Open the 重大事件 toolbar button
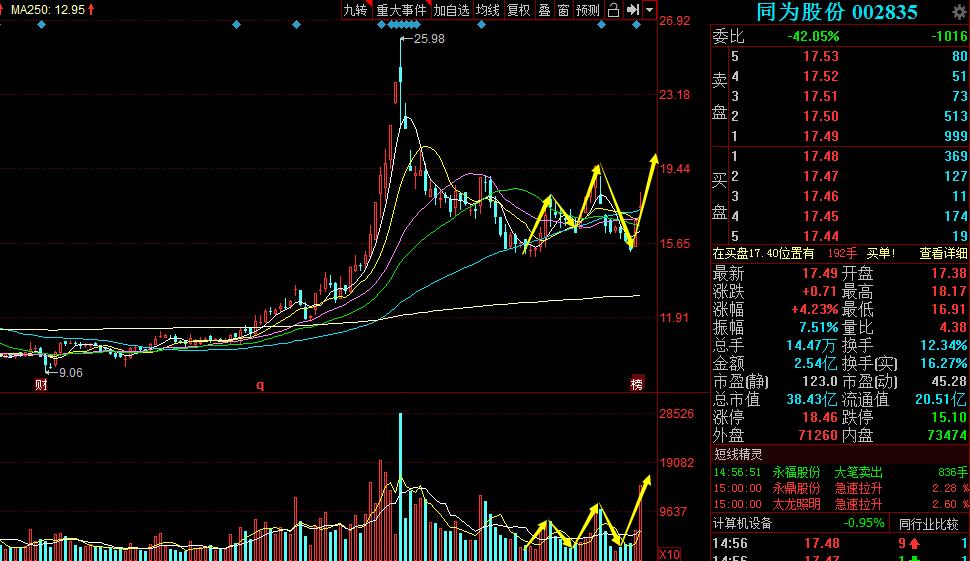Image resolution: width=970 pixels, height=561 pixels. tap(401, 10)
